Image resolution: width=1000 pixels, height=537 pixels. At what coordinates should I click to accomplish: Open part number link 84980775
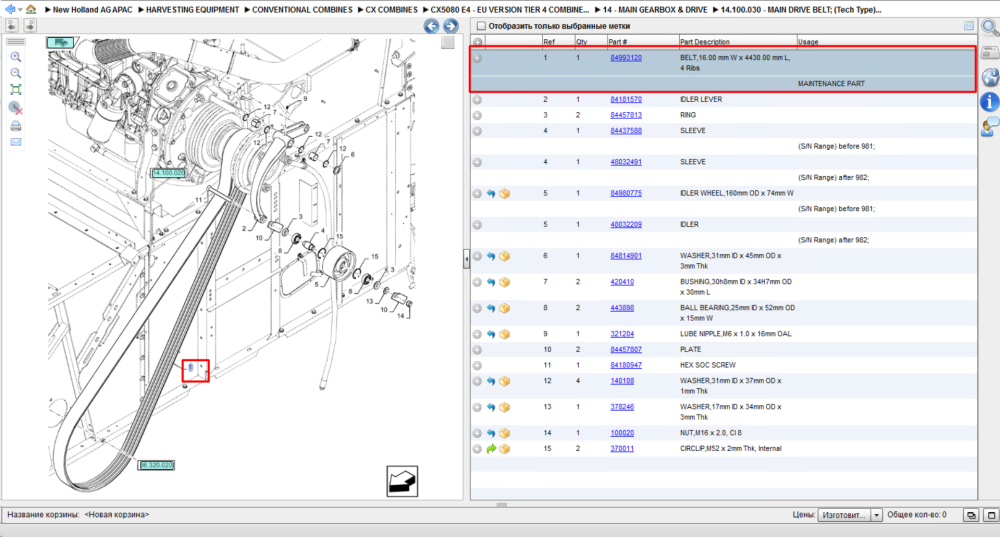[626, 193]
